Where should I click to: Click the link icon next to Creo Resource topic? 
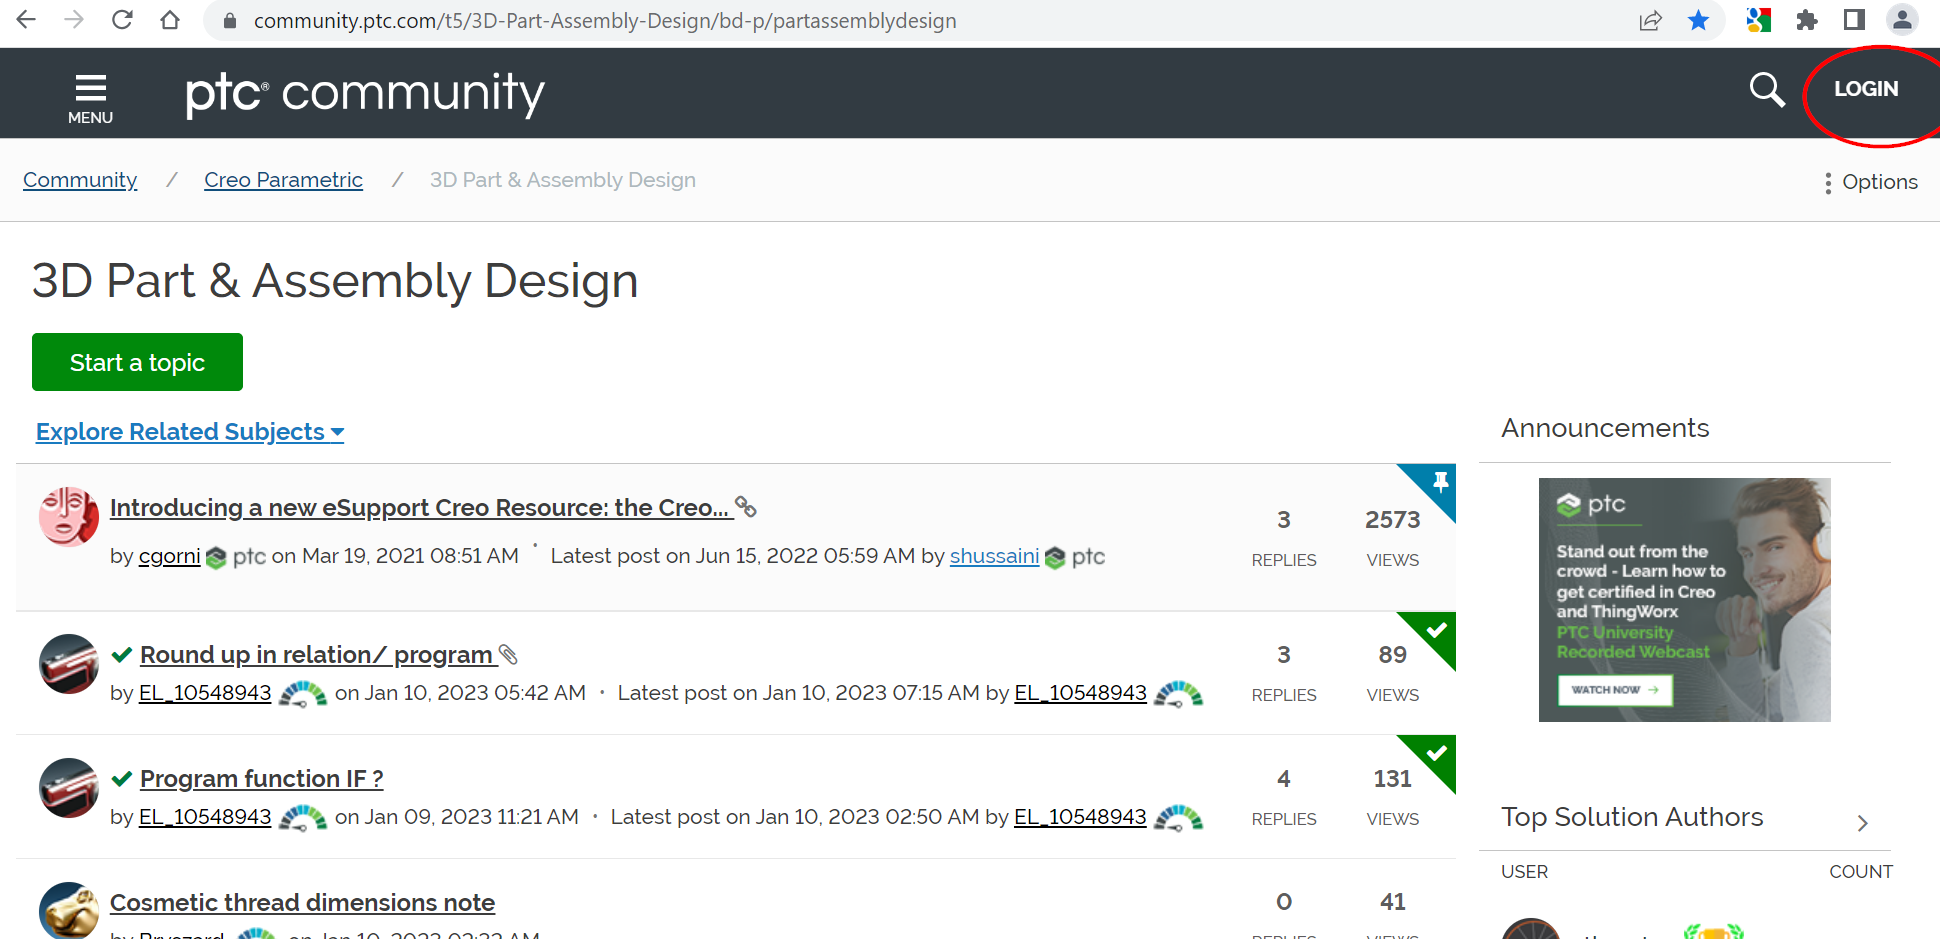coord(747,507)
